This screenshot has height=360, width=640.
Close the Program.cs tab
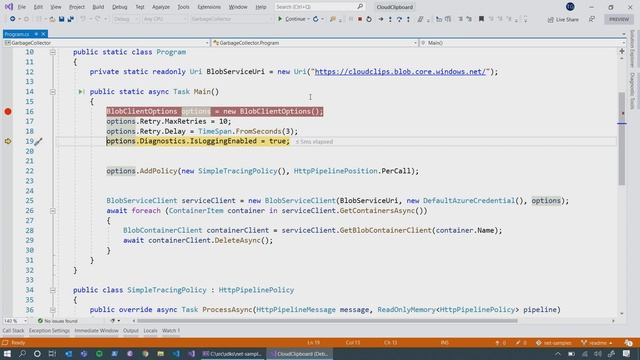pyautogui.click(x=43, y=34)
